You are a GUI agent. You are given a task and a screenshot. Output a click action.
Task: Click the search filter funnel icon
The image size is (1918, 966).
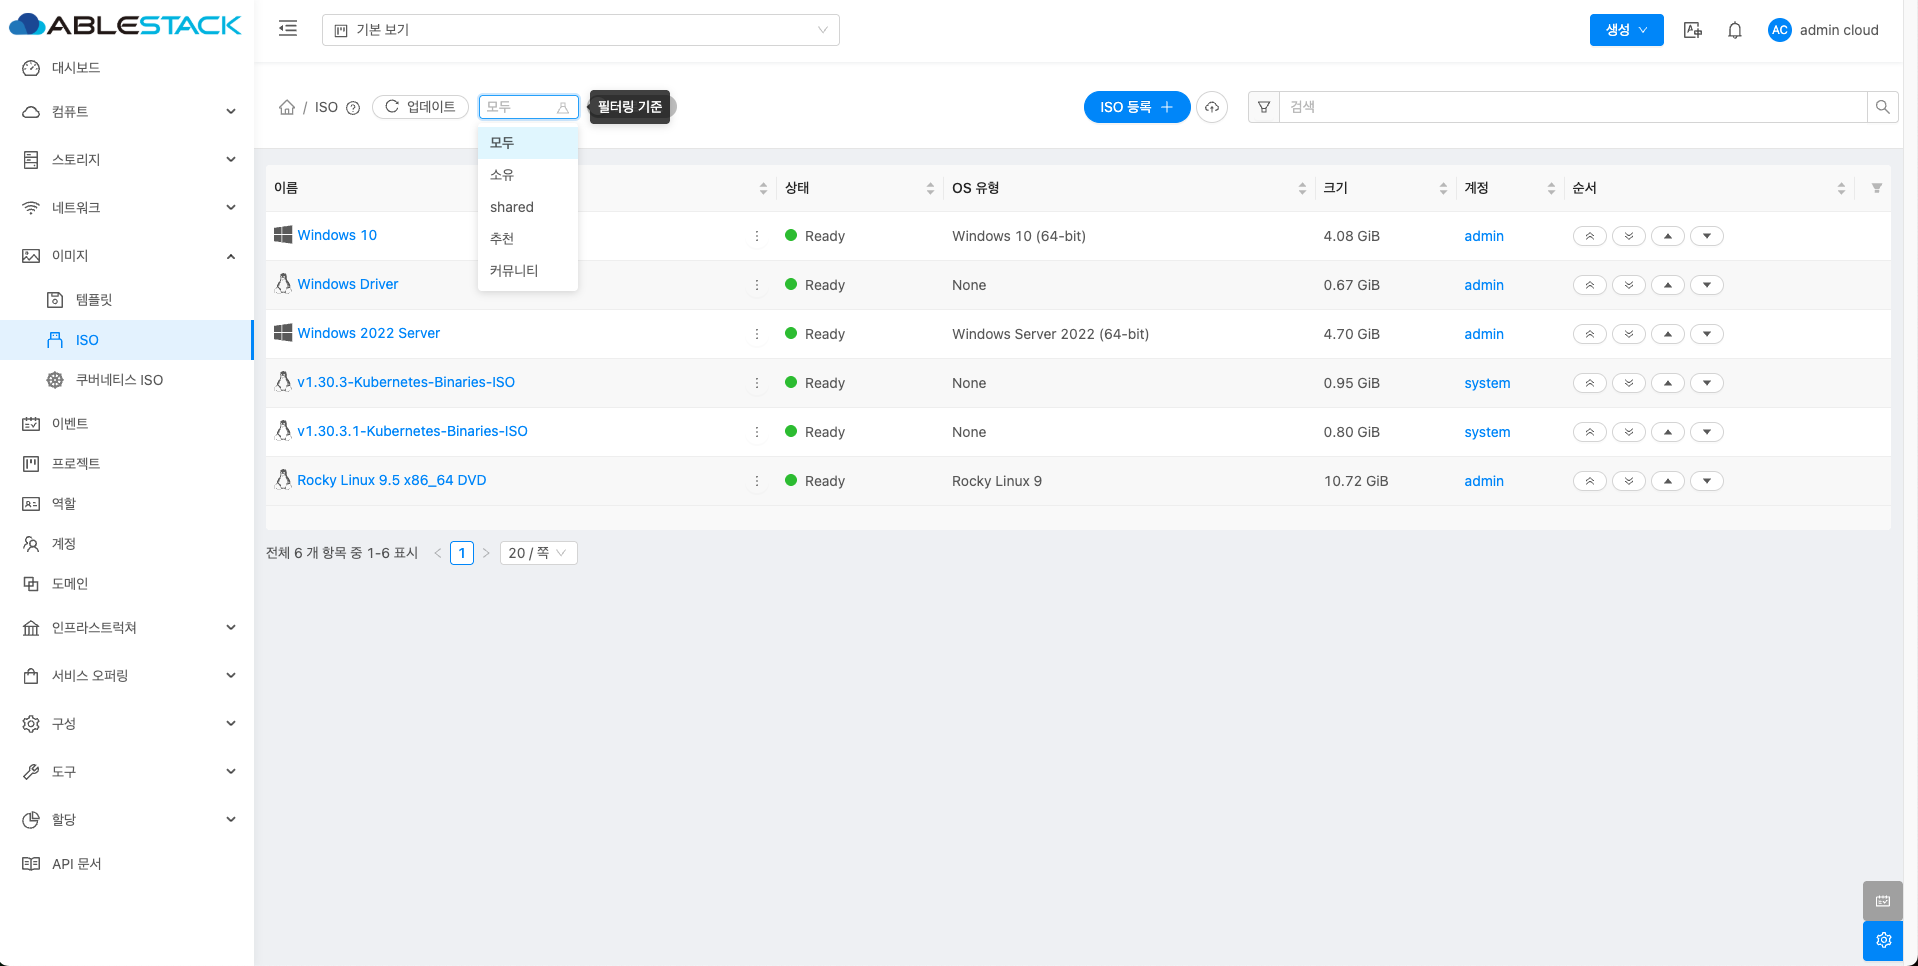(1264, 107)
